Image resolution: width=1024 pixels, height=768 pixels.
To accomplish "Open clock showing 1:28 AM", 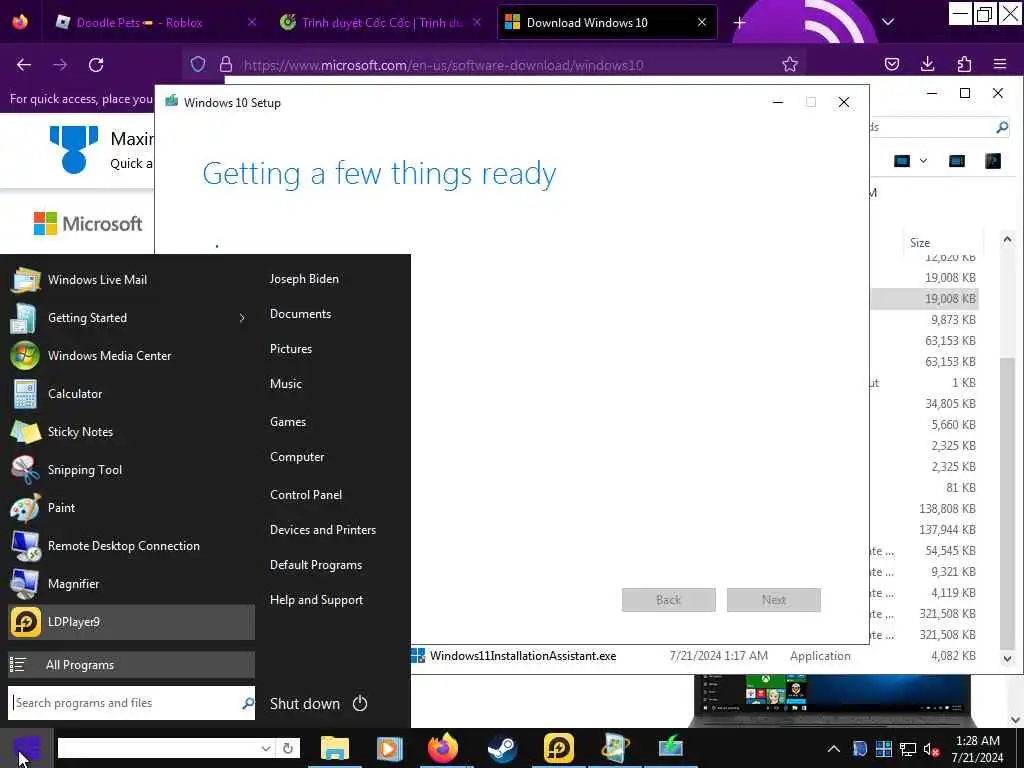I will click(977, 748).
